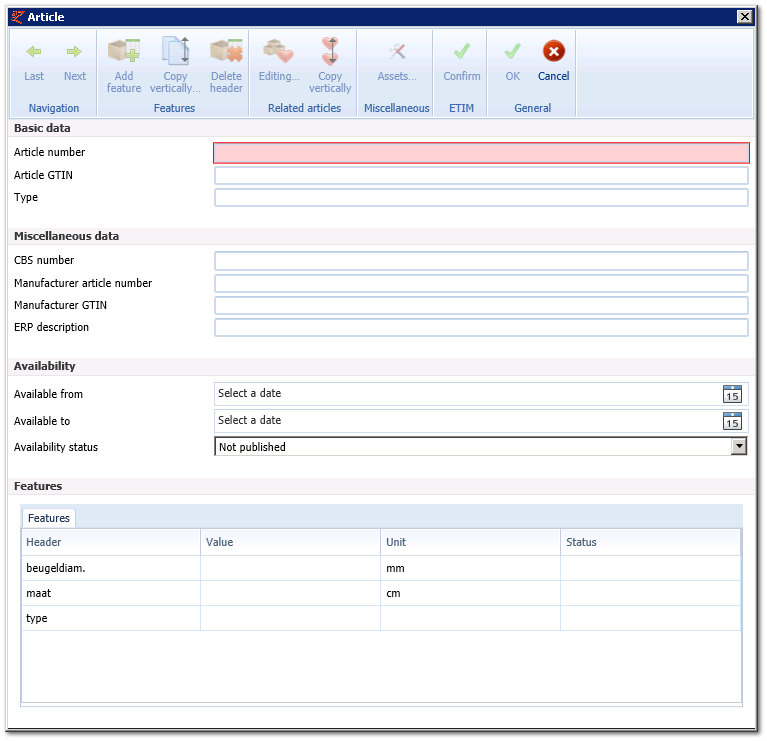Click the Delete header icon
Viewport: 767px width, 741px height.
(x=226, y=50)
